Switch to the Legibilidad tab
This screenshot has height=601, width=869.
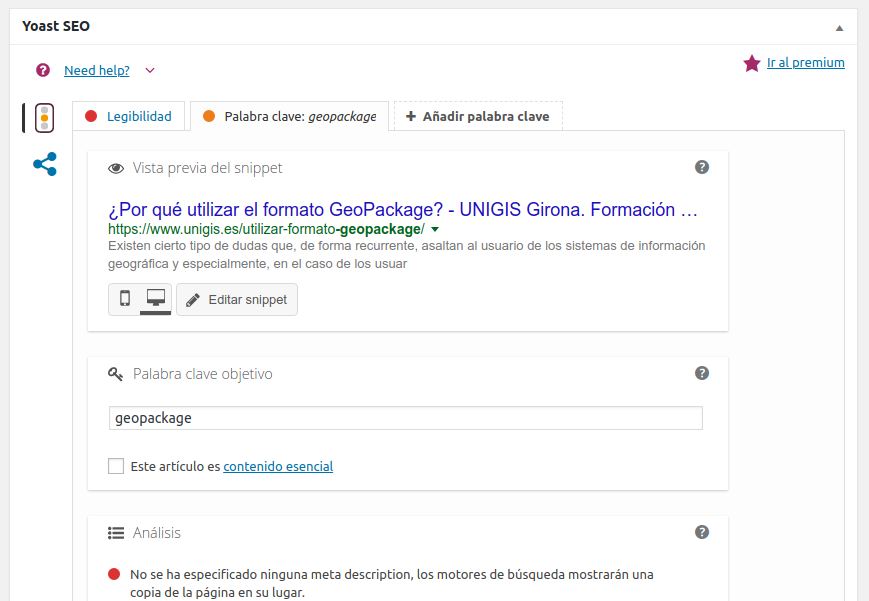(x=129, y=116)
